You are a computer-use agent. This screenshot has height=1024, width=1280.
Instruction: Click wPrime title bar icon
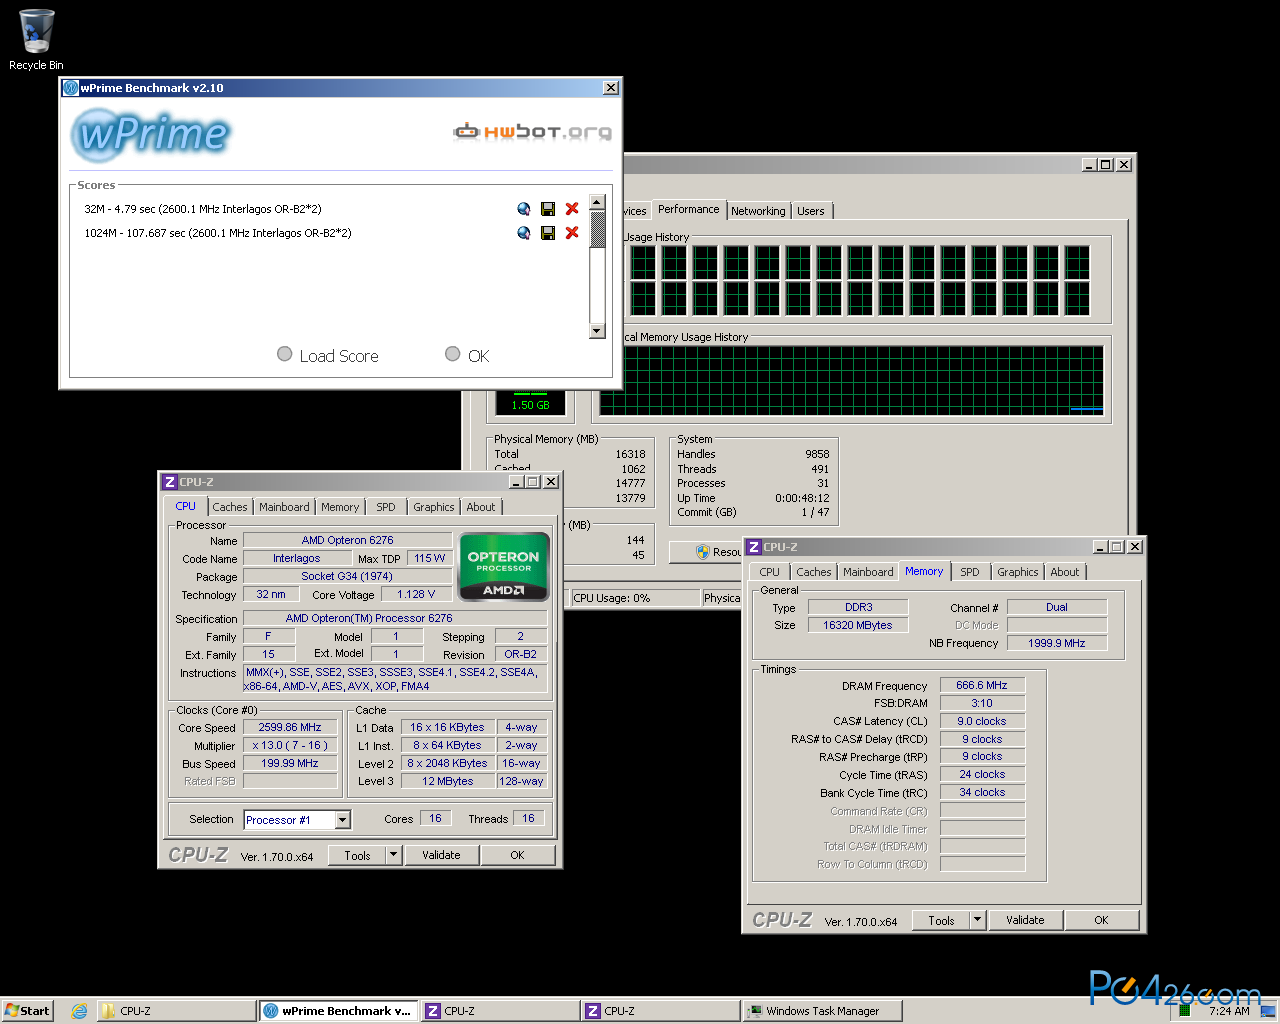71,88
